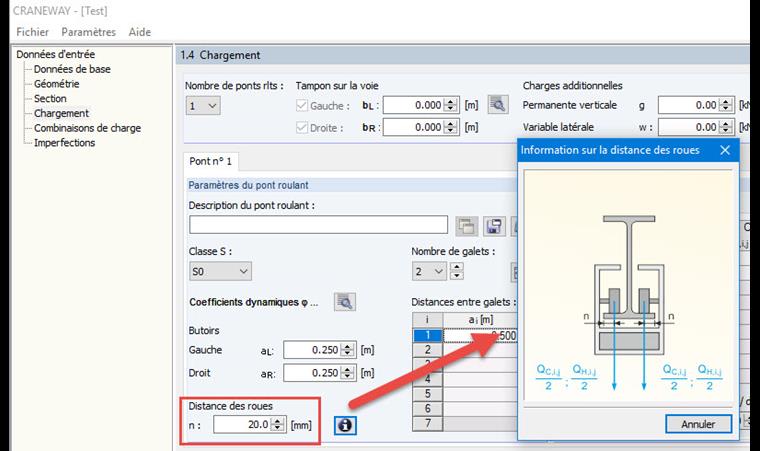Click the crane description text field
The height and width of the screenshot is (451, 760).
tap(318, 225)
